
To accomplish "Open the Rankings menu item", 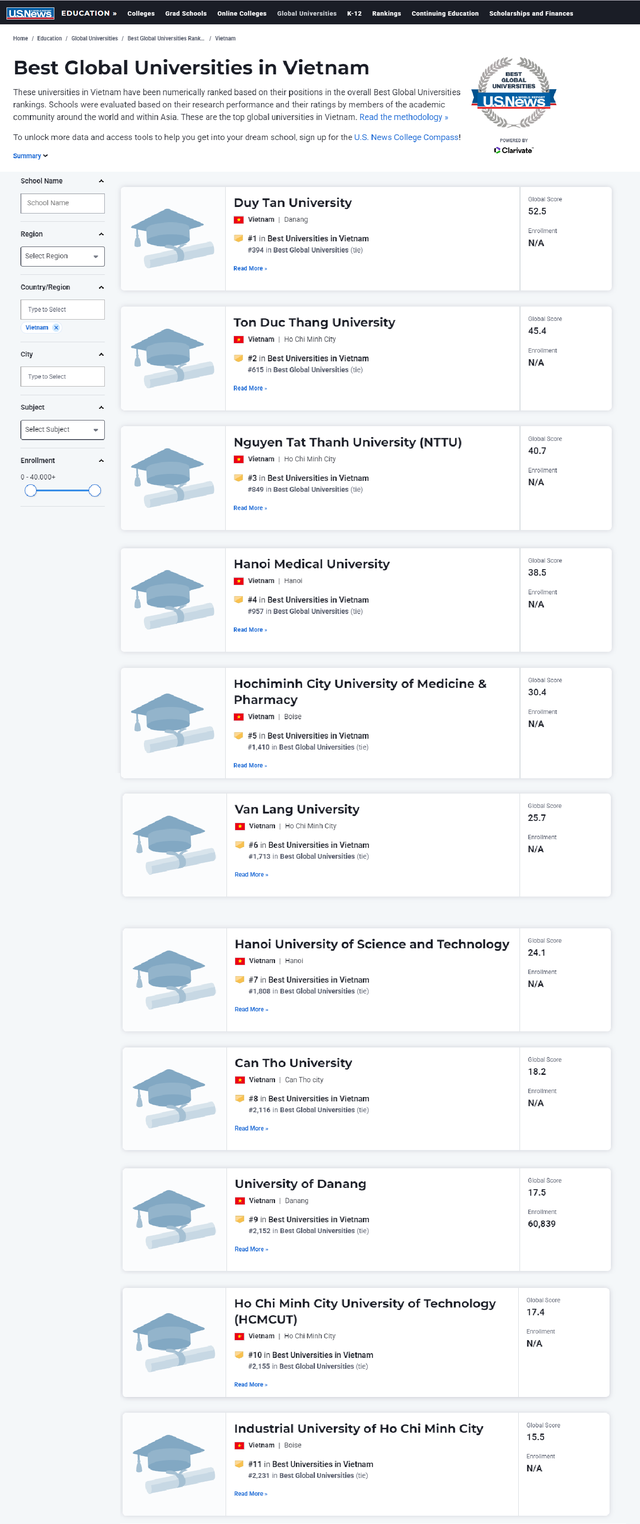I will (386, 14).
